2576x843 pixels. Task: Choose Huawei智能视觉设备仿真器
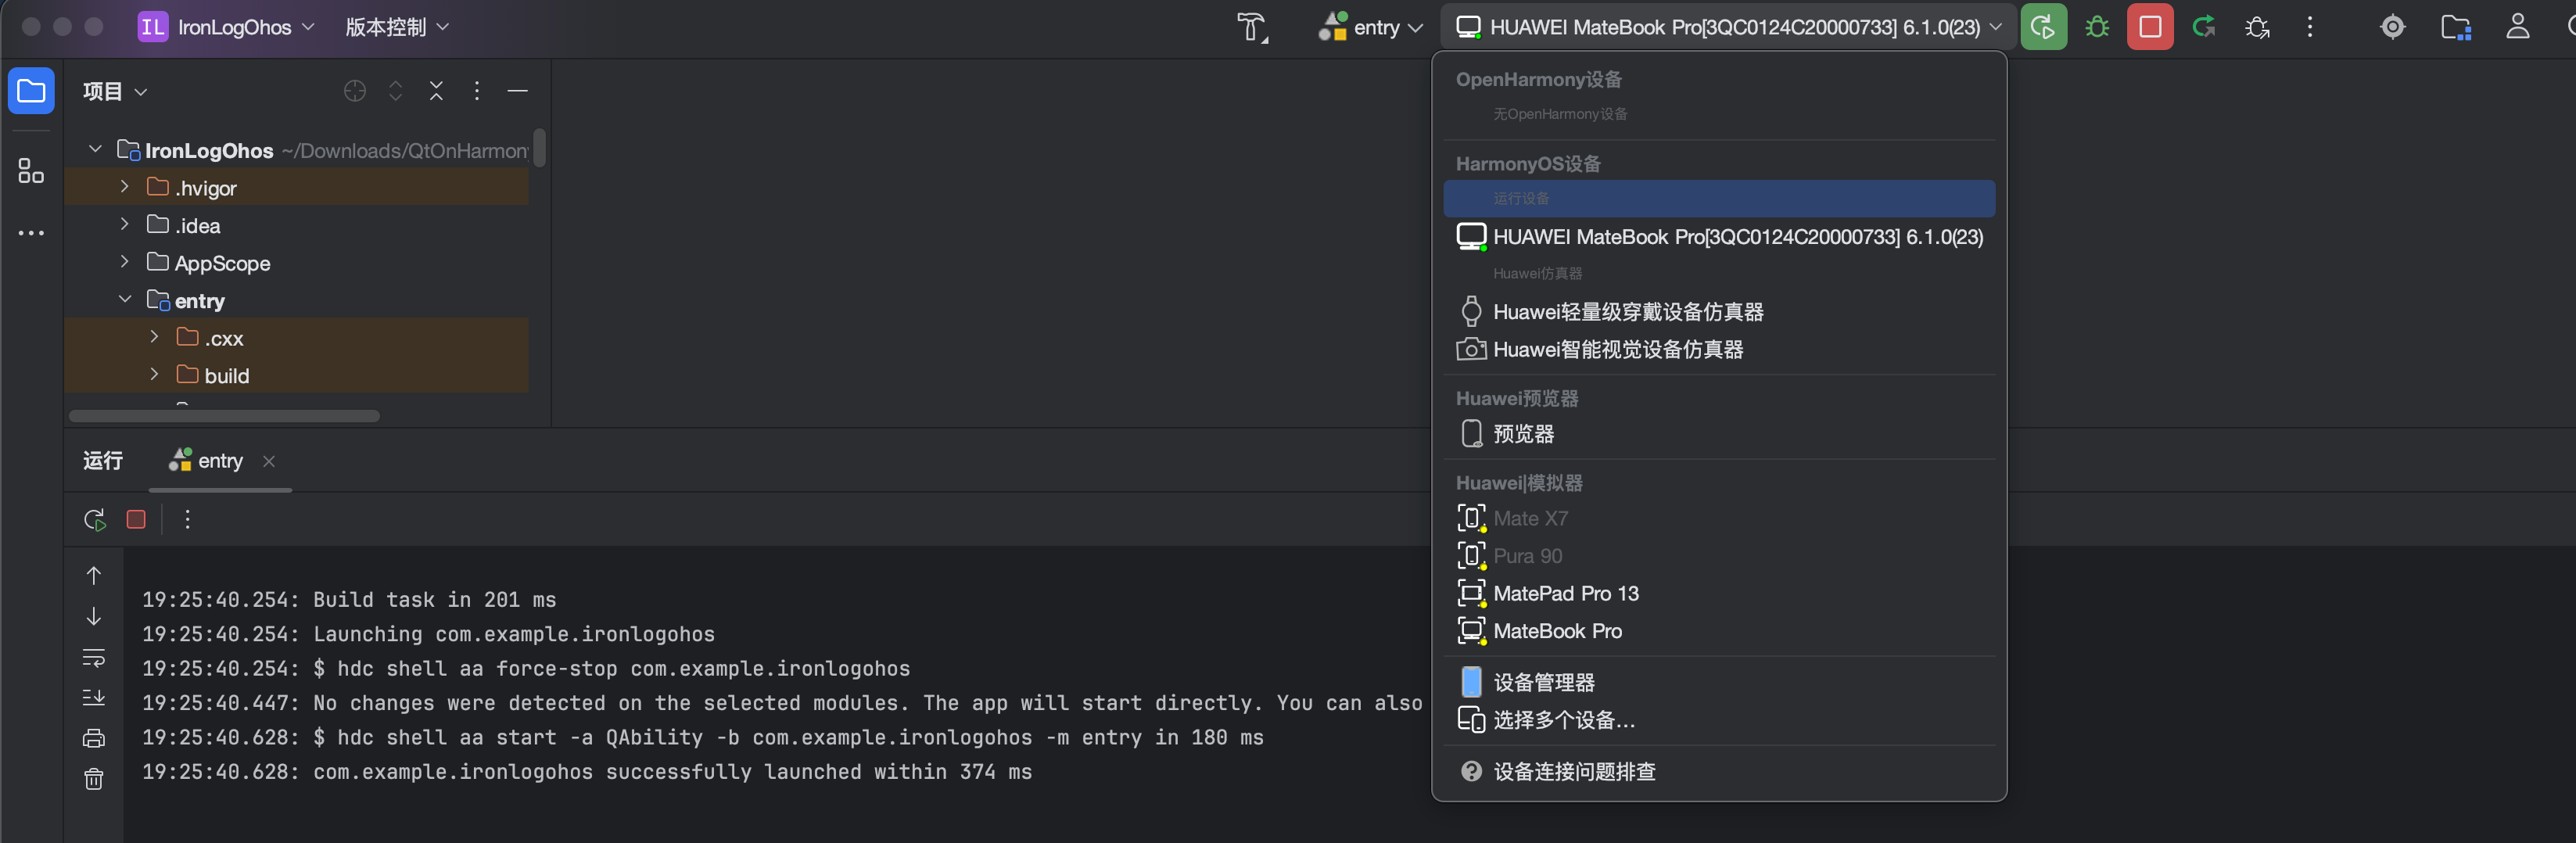coord(1719,349)
